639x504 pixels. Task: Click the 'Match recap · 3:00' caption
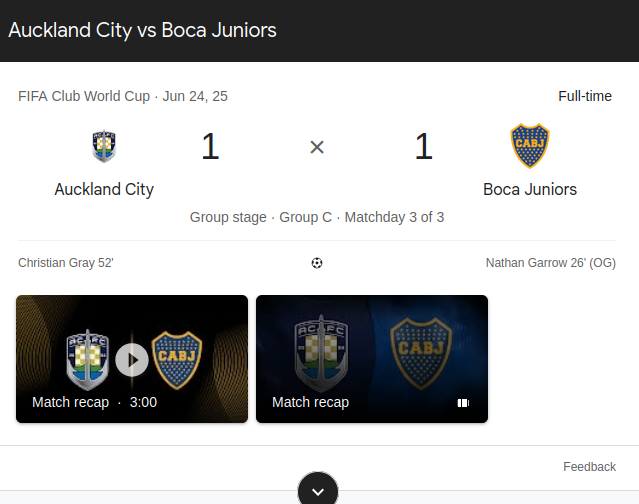click(x=95, y=402)
